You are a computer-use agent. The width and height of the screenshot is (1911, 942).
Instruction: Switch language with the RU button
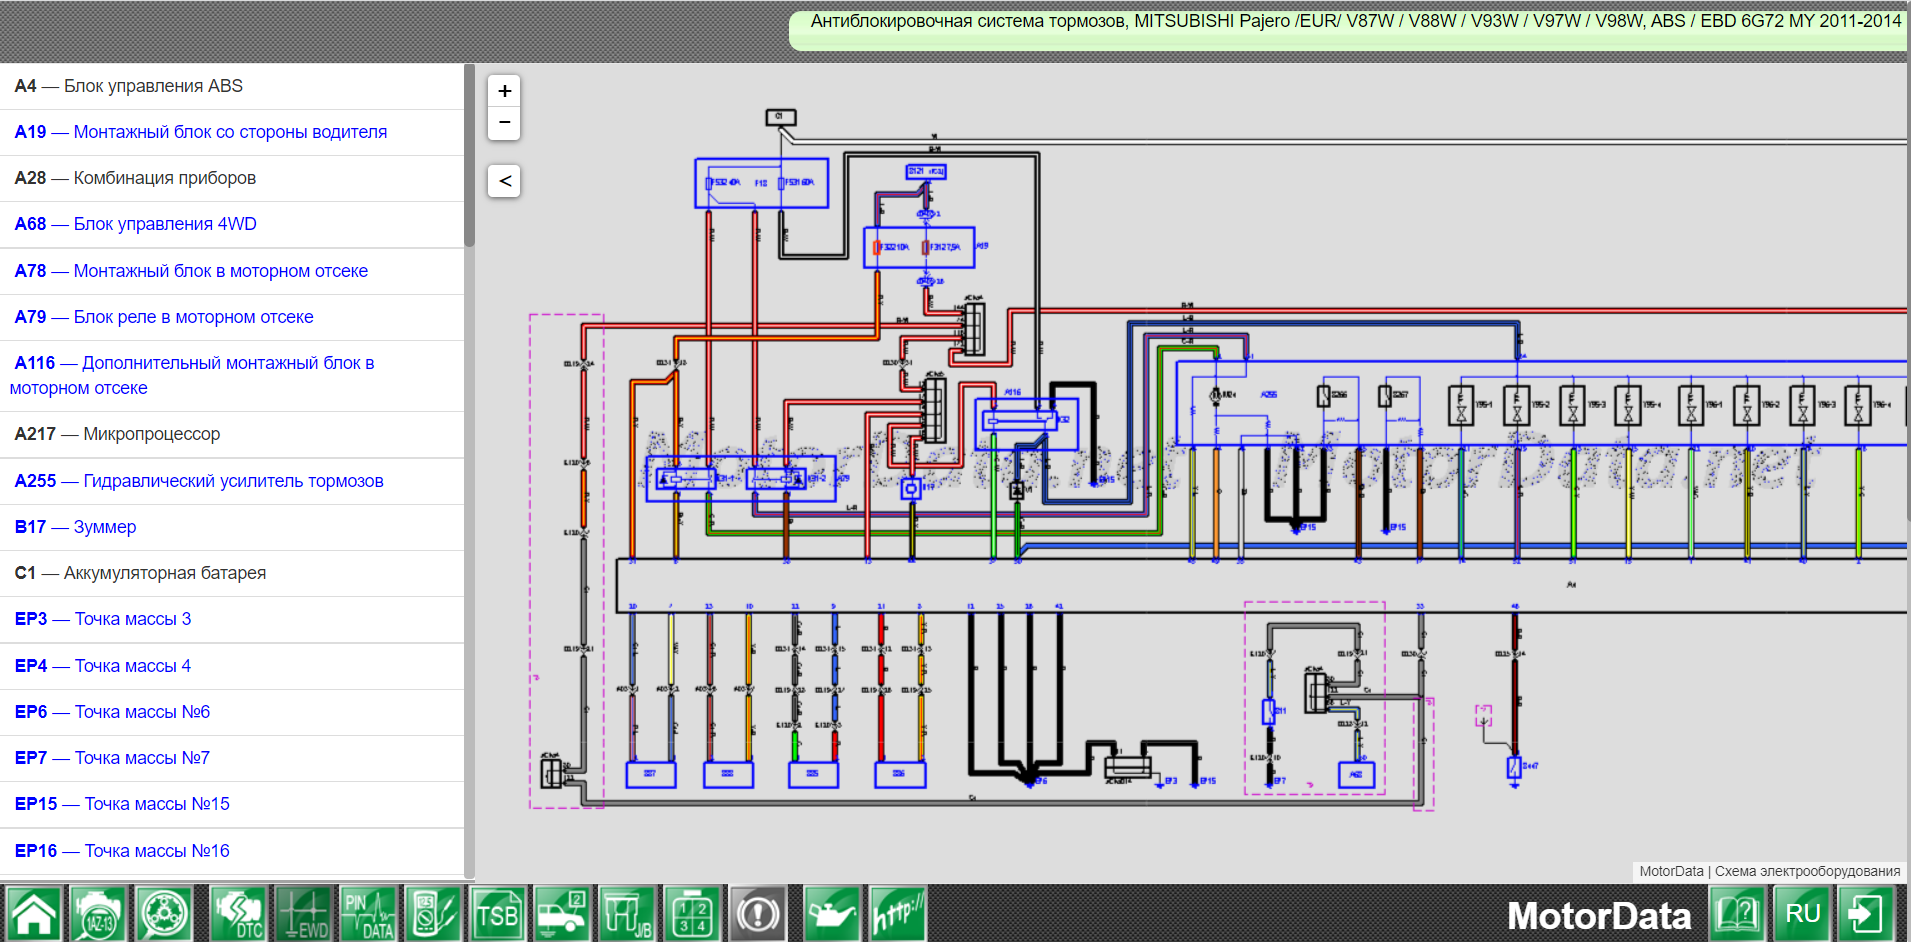1802,913
